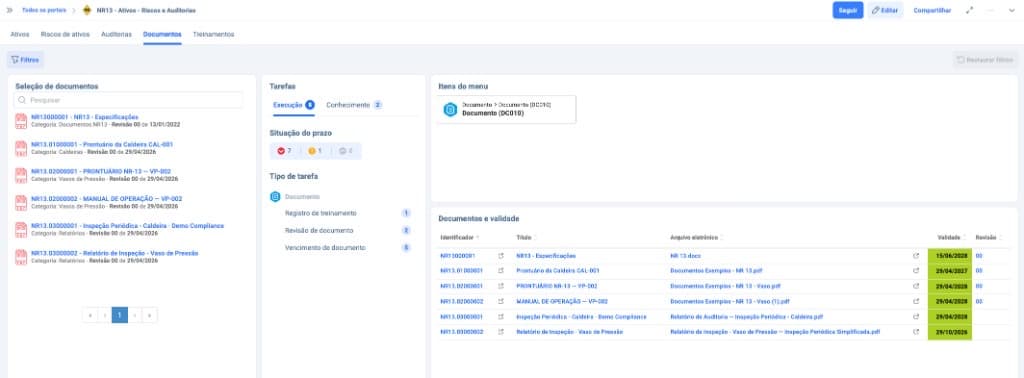
Task: Click validity cell 29/04/2027
Action: pos(950,270)
